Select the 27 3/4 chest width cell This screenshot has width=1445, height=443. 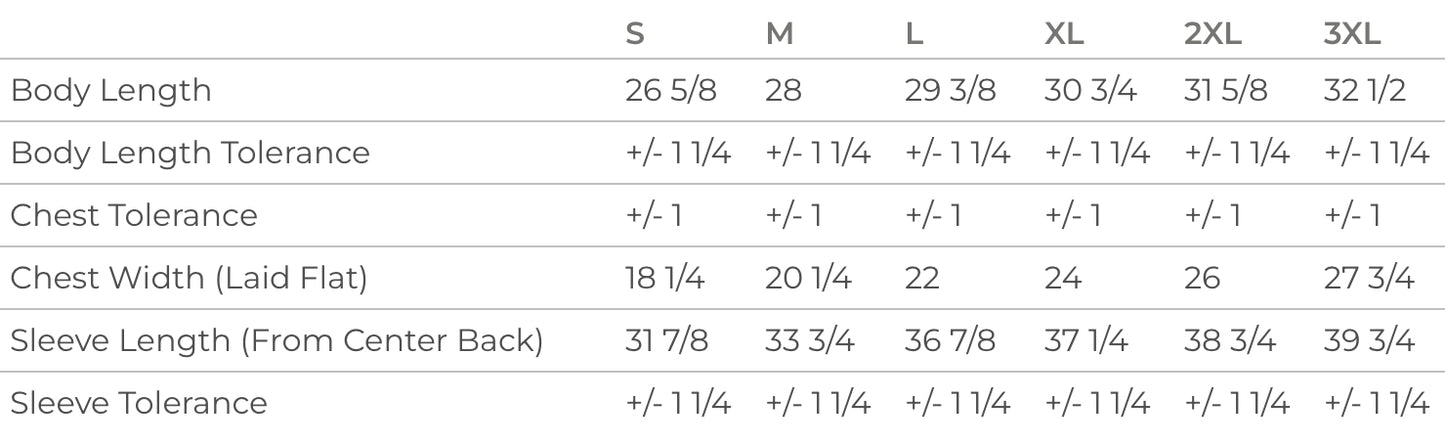click(x=1369, y=278)
